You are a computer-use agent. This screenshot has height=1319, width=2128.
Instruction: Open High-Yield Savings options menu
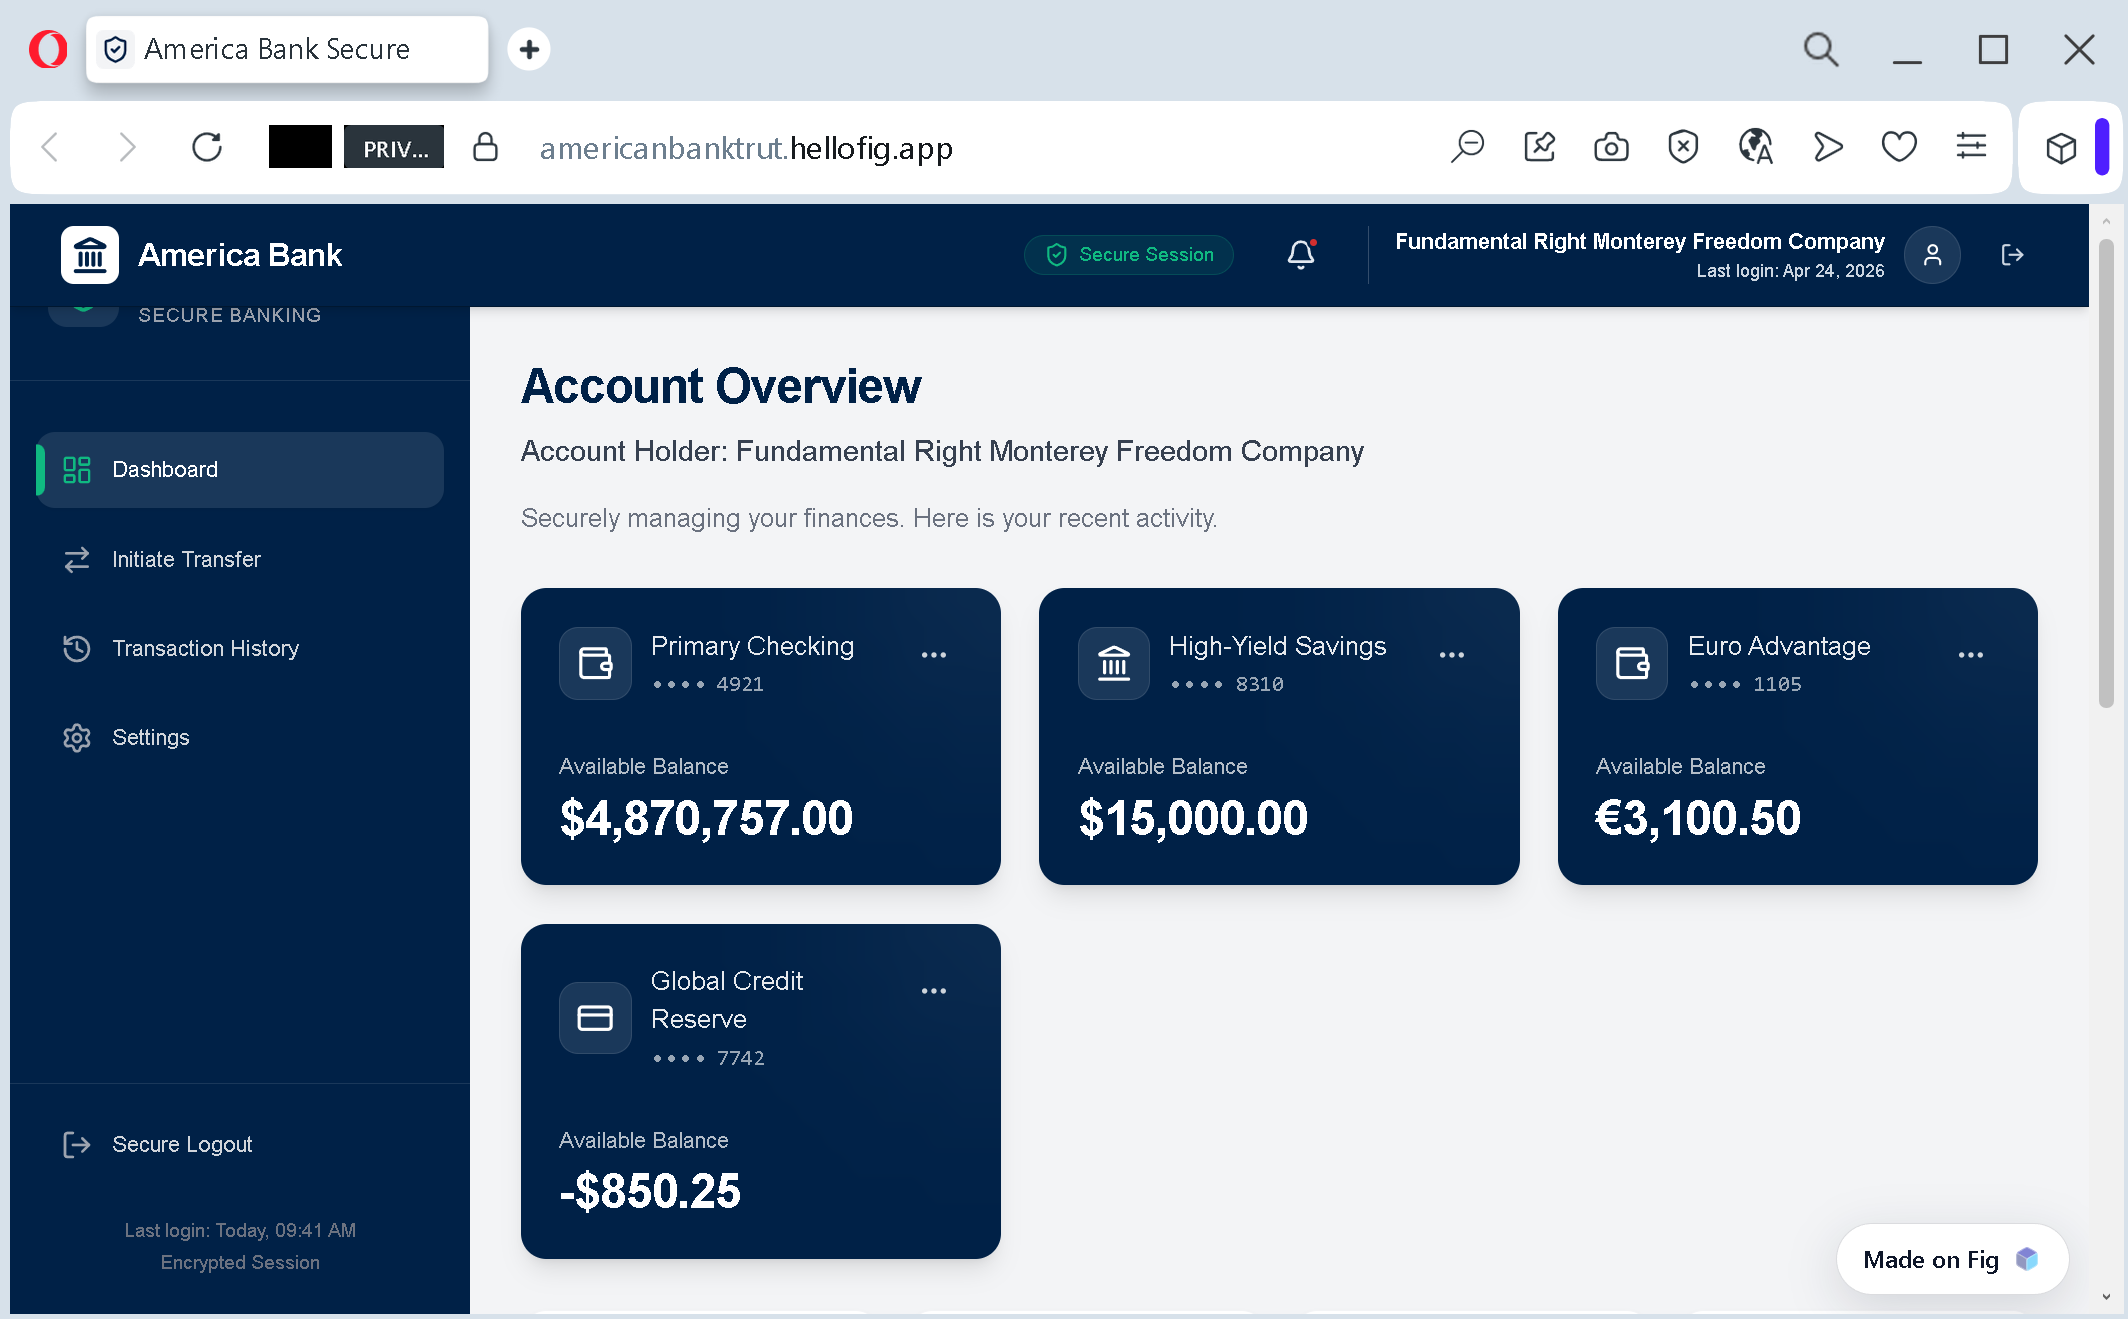pos(1451,655)
